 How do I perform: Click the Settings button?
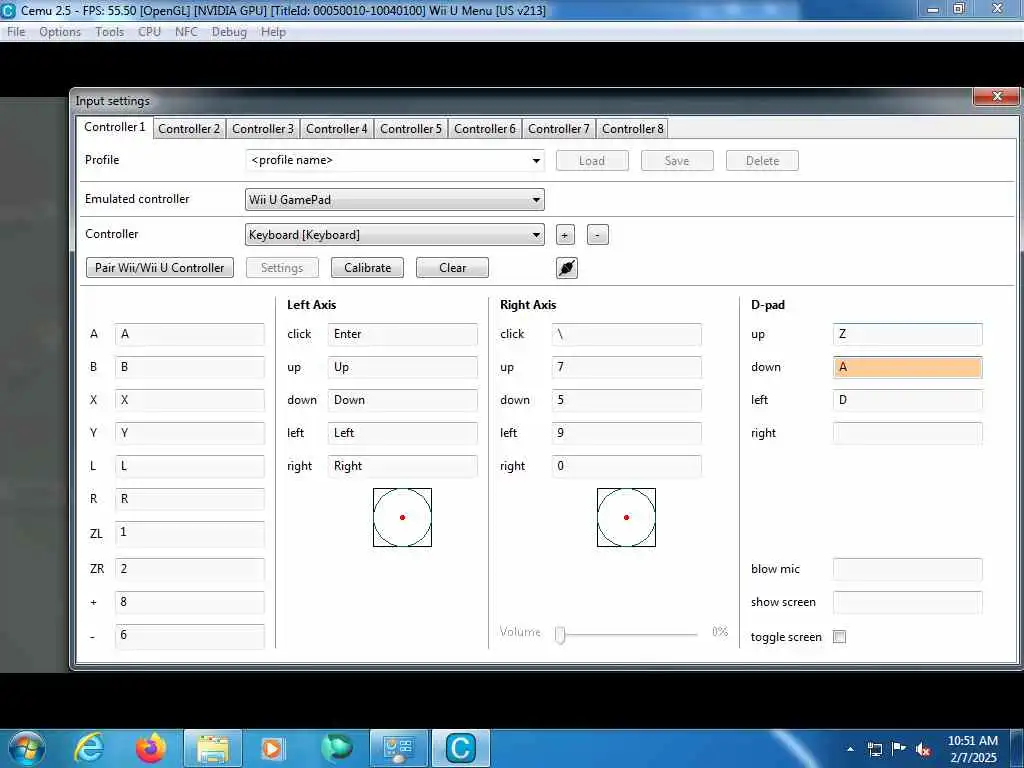282,268
